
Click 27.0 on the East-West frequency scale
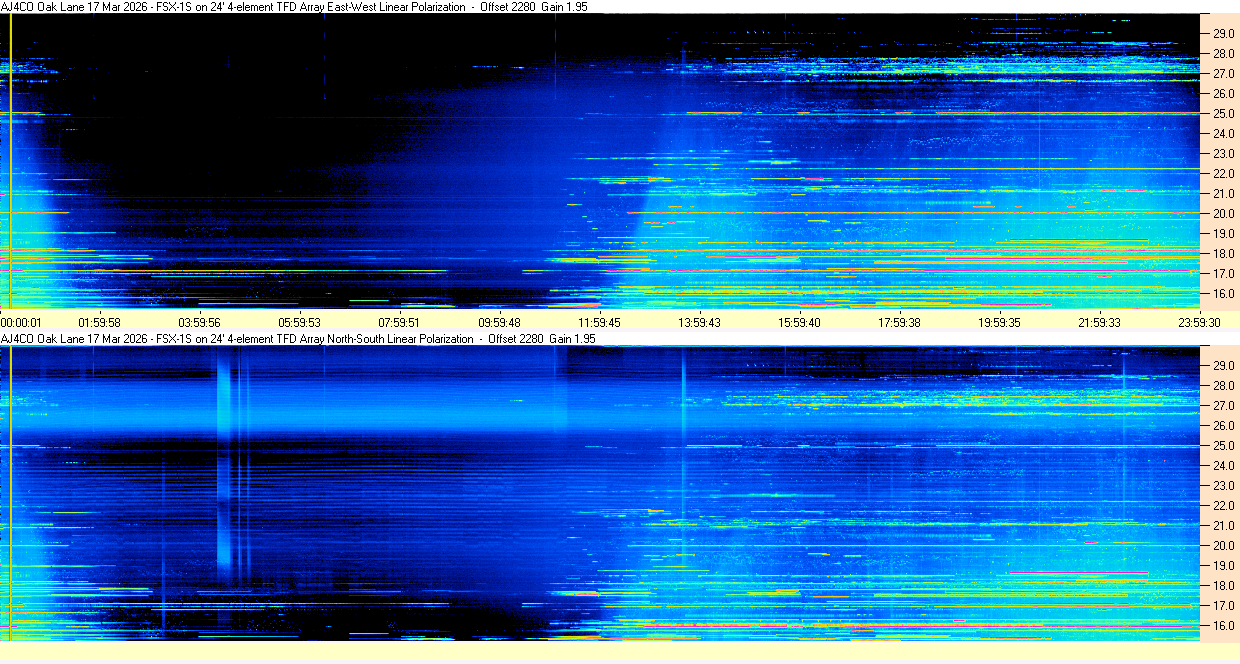click(x=1224, y=74)
